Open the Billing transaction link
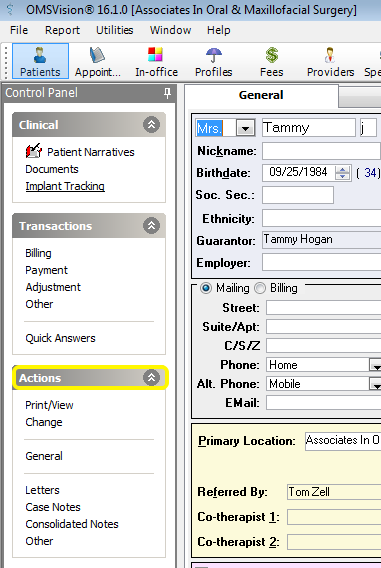The image size is (381, 568). click(x=38, y=253)
